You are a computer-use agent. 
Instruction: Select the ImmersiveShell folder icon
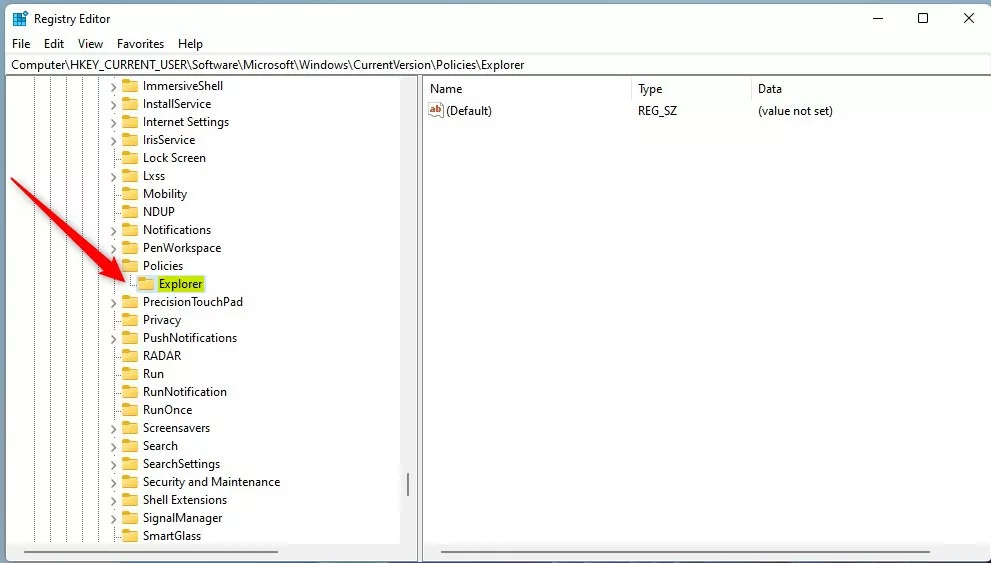coord(130,85)
